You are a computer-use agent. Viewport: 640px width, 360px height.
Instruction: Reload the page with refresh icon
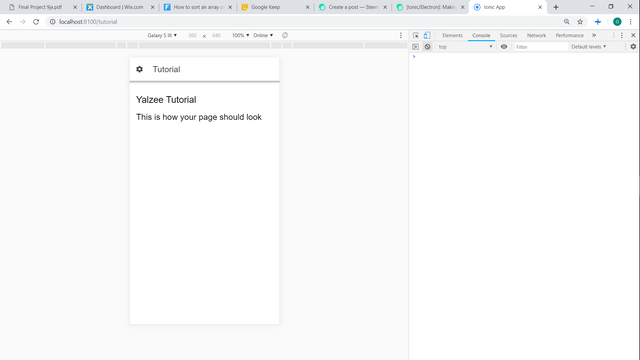tap(36, 22)
